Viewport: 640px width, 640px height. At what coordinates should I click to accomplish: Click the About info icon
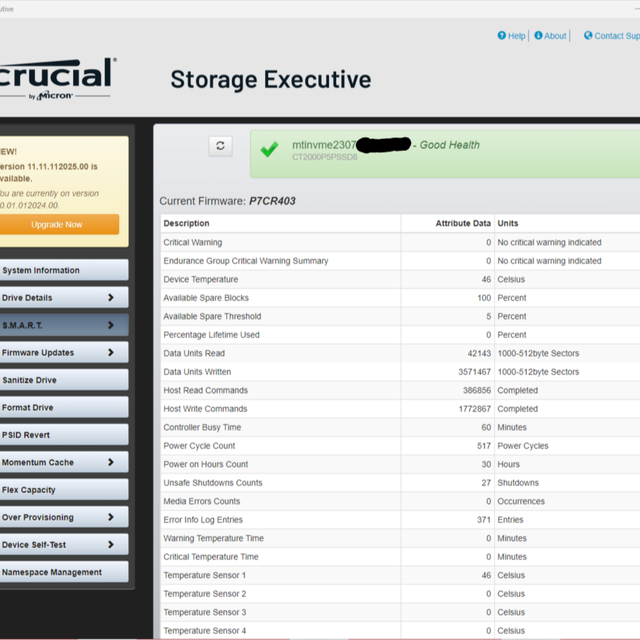point(538,36)
